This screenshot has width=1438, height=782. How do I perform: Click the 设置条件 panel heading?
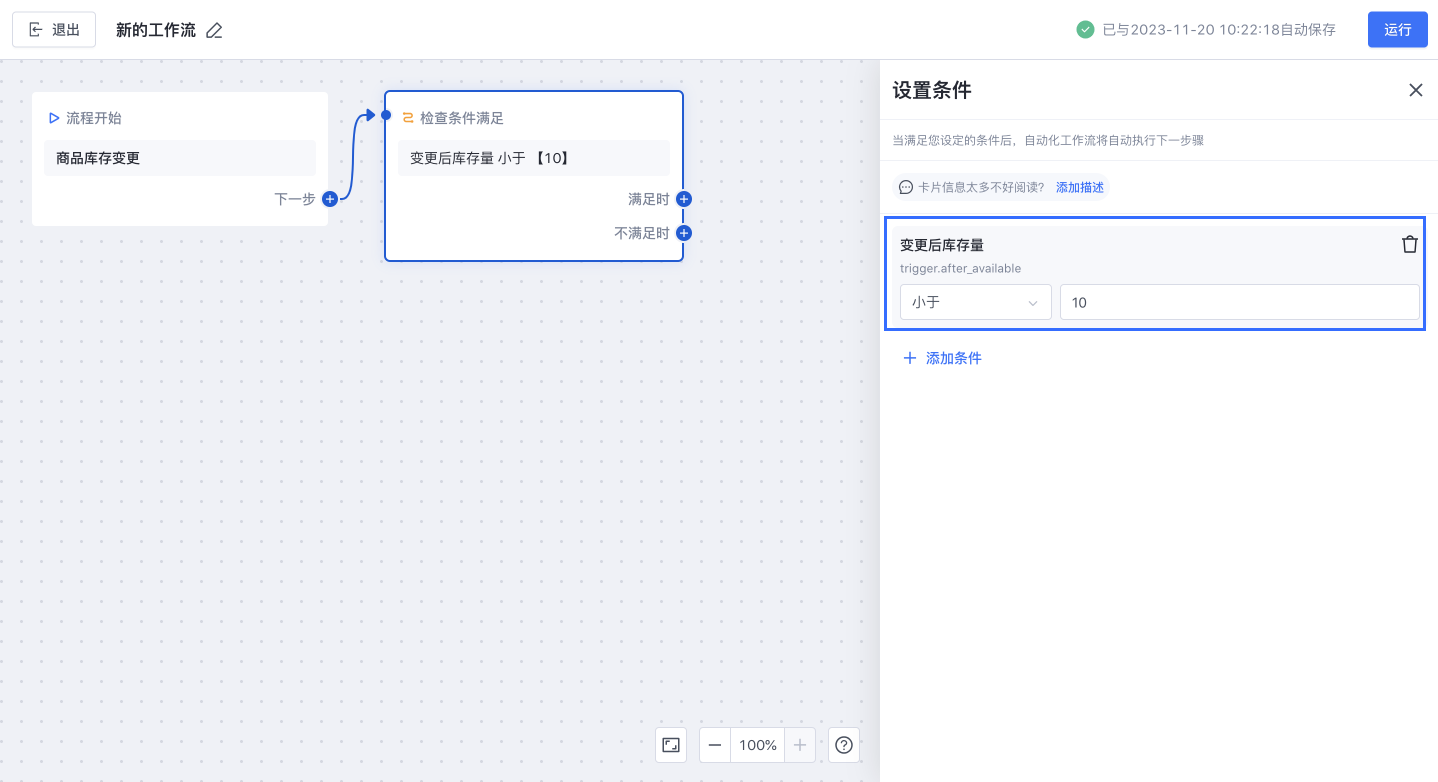[x=932, y=90]
